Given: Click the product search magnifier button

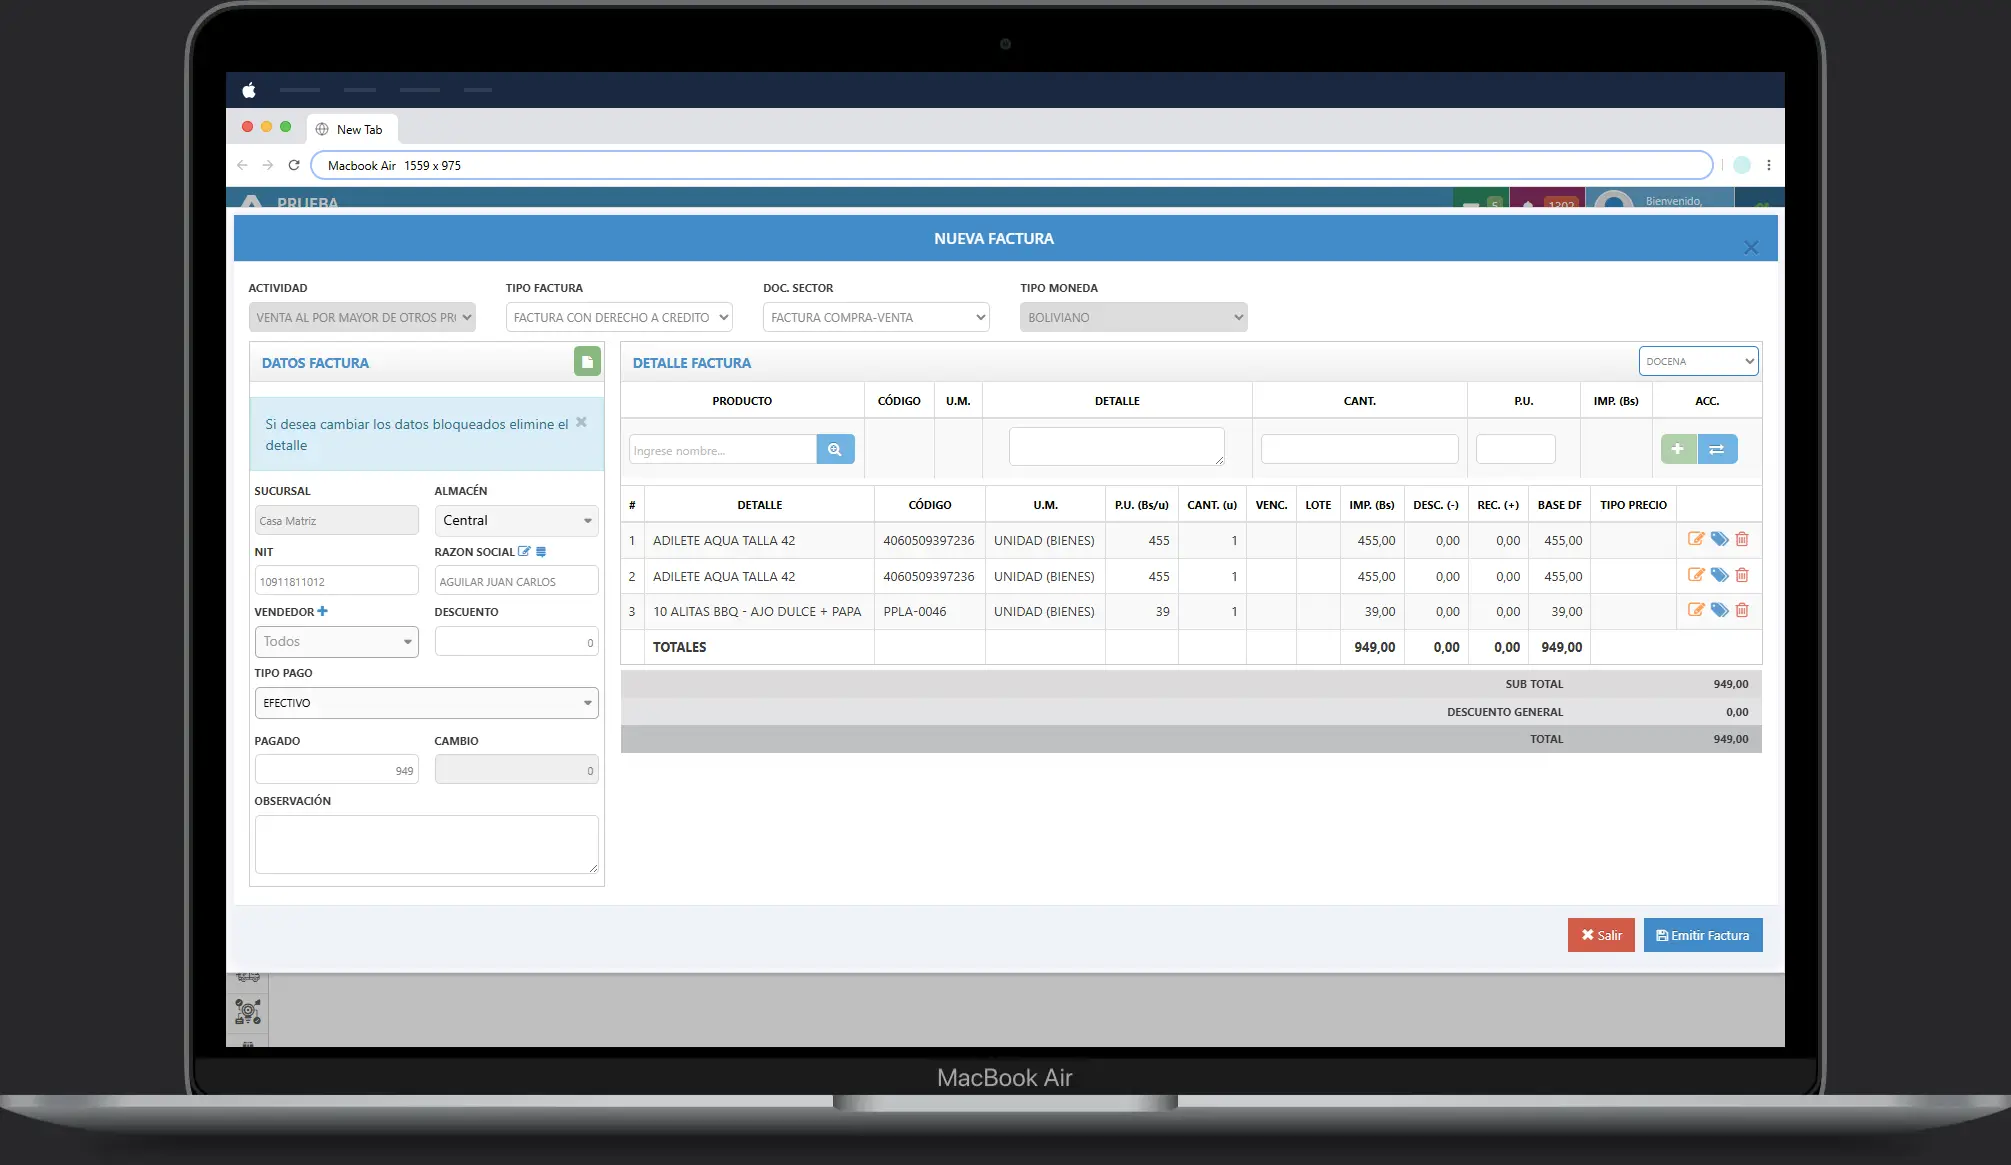Looking at the screenshot, I should pos(835,450).
